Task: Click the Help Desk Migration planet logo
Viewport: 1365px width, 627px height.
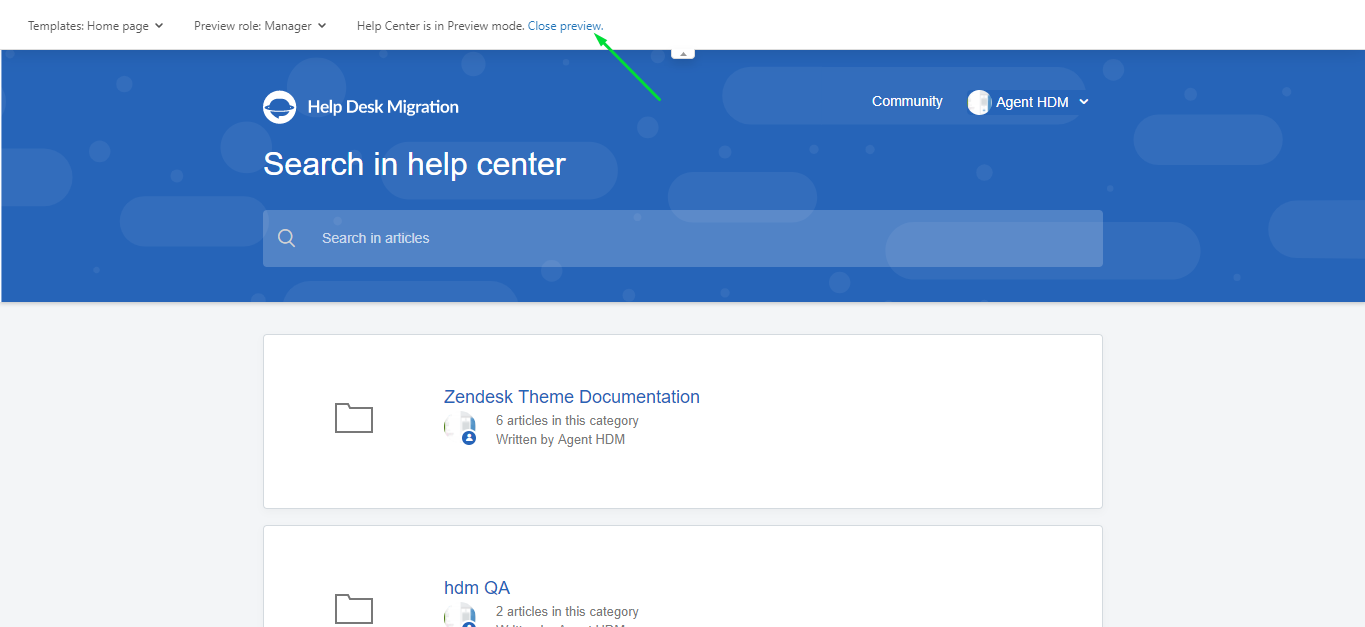Action: pyautogui.click(x=279, y=107)
